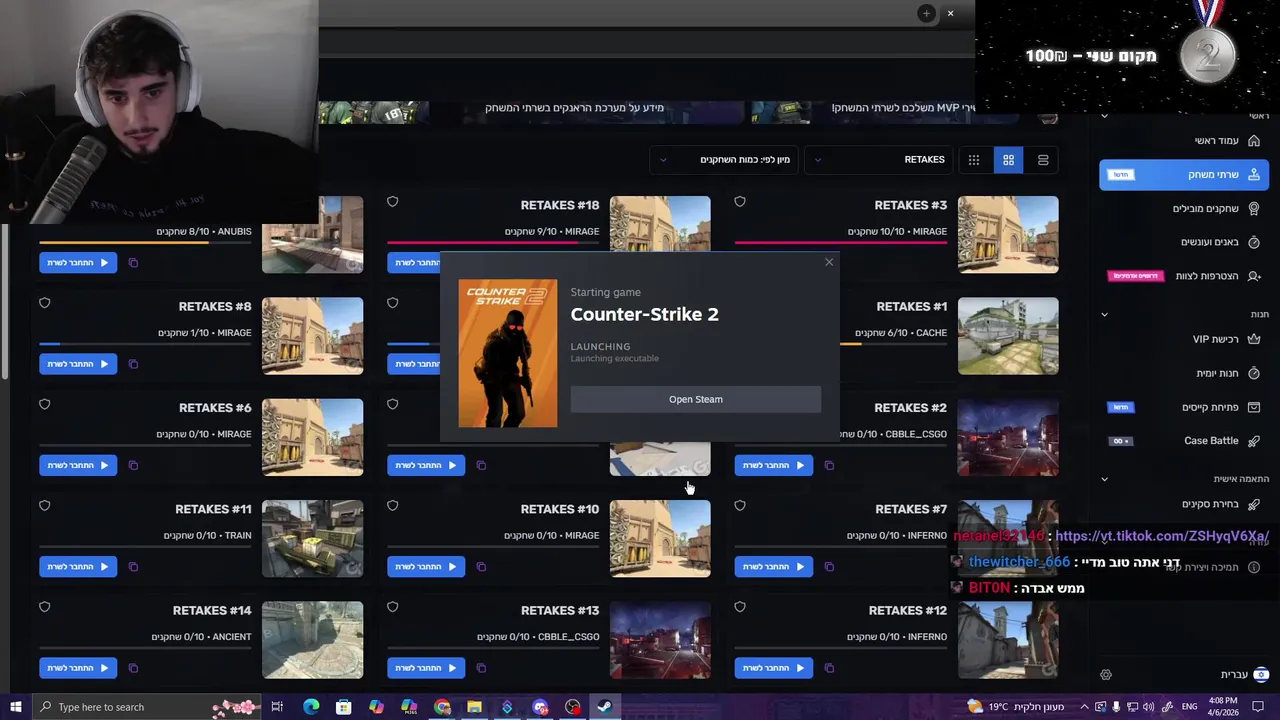1280x720 pixels.
Task: Copy the RETAKES #10 server address
Action: [x=481, y=567]
